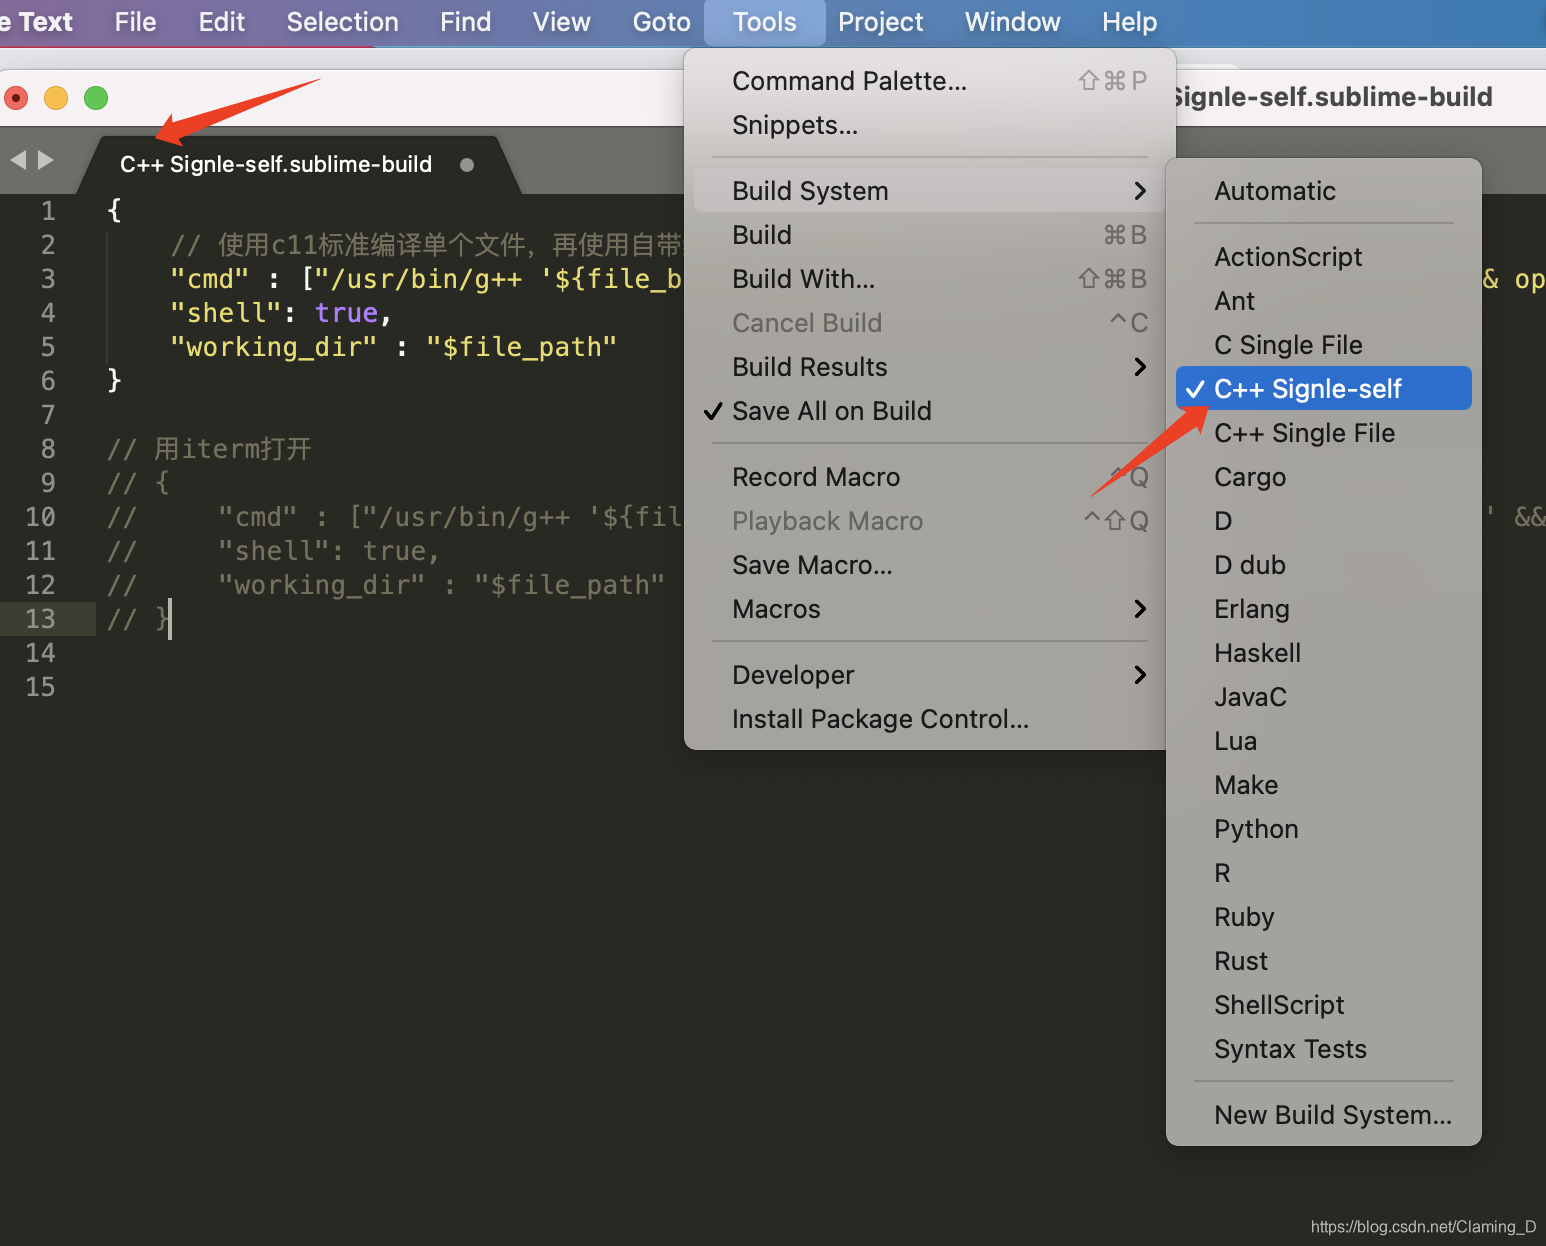Image resolution: width=1546 pixels, height=1246 pixels.
Task: Click the "working_dir" key on line 5
Action: pyautogui.click(x=274, y=347)
